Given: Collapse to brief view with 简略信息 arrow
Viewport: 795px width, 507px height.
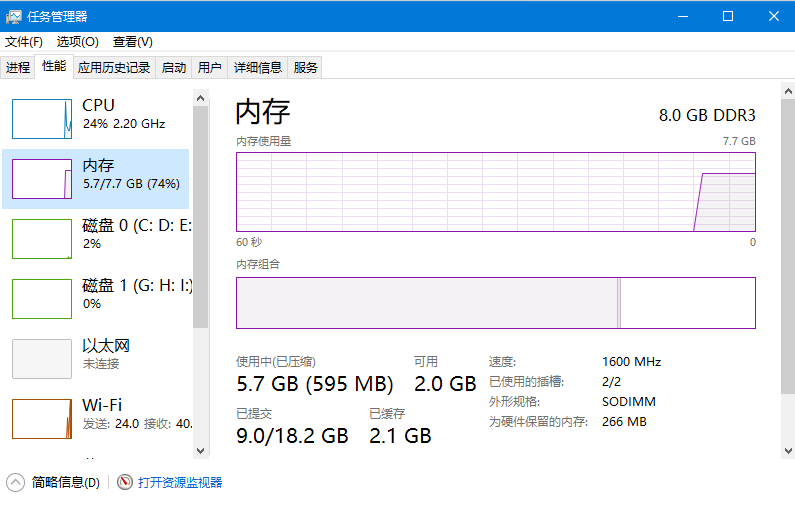Looking at the screenshot, I should 16,482.
